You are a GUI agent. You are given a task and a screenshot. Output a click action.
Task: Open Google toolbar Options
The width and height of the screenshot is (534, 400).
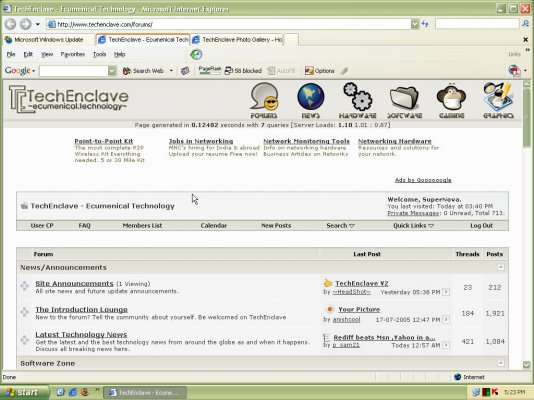coord(319,71)
